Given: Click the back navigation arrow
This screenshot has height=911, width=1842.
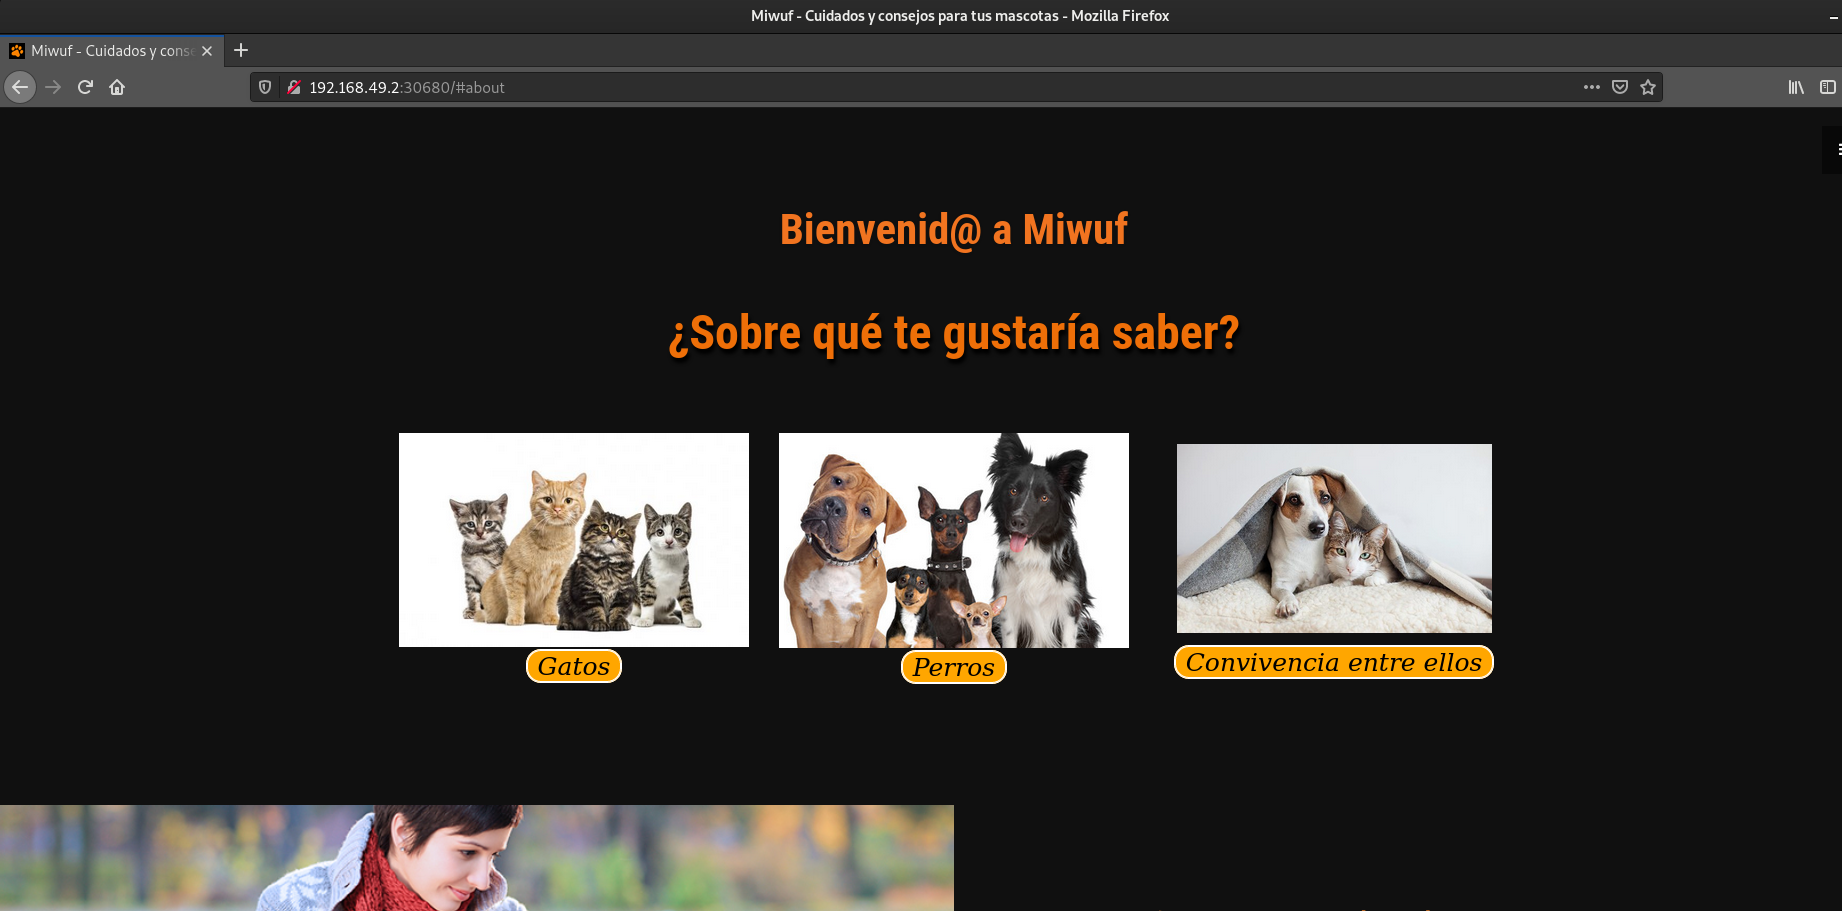Looking at the screenshot, I should coord(20,87).
